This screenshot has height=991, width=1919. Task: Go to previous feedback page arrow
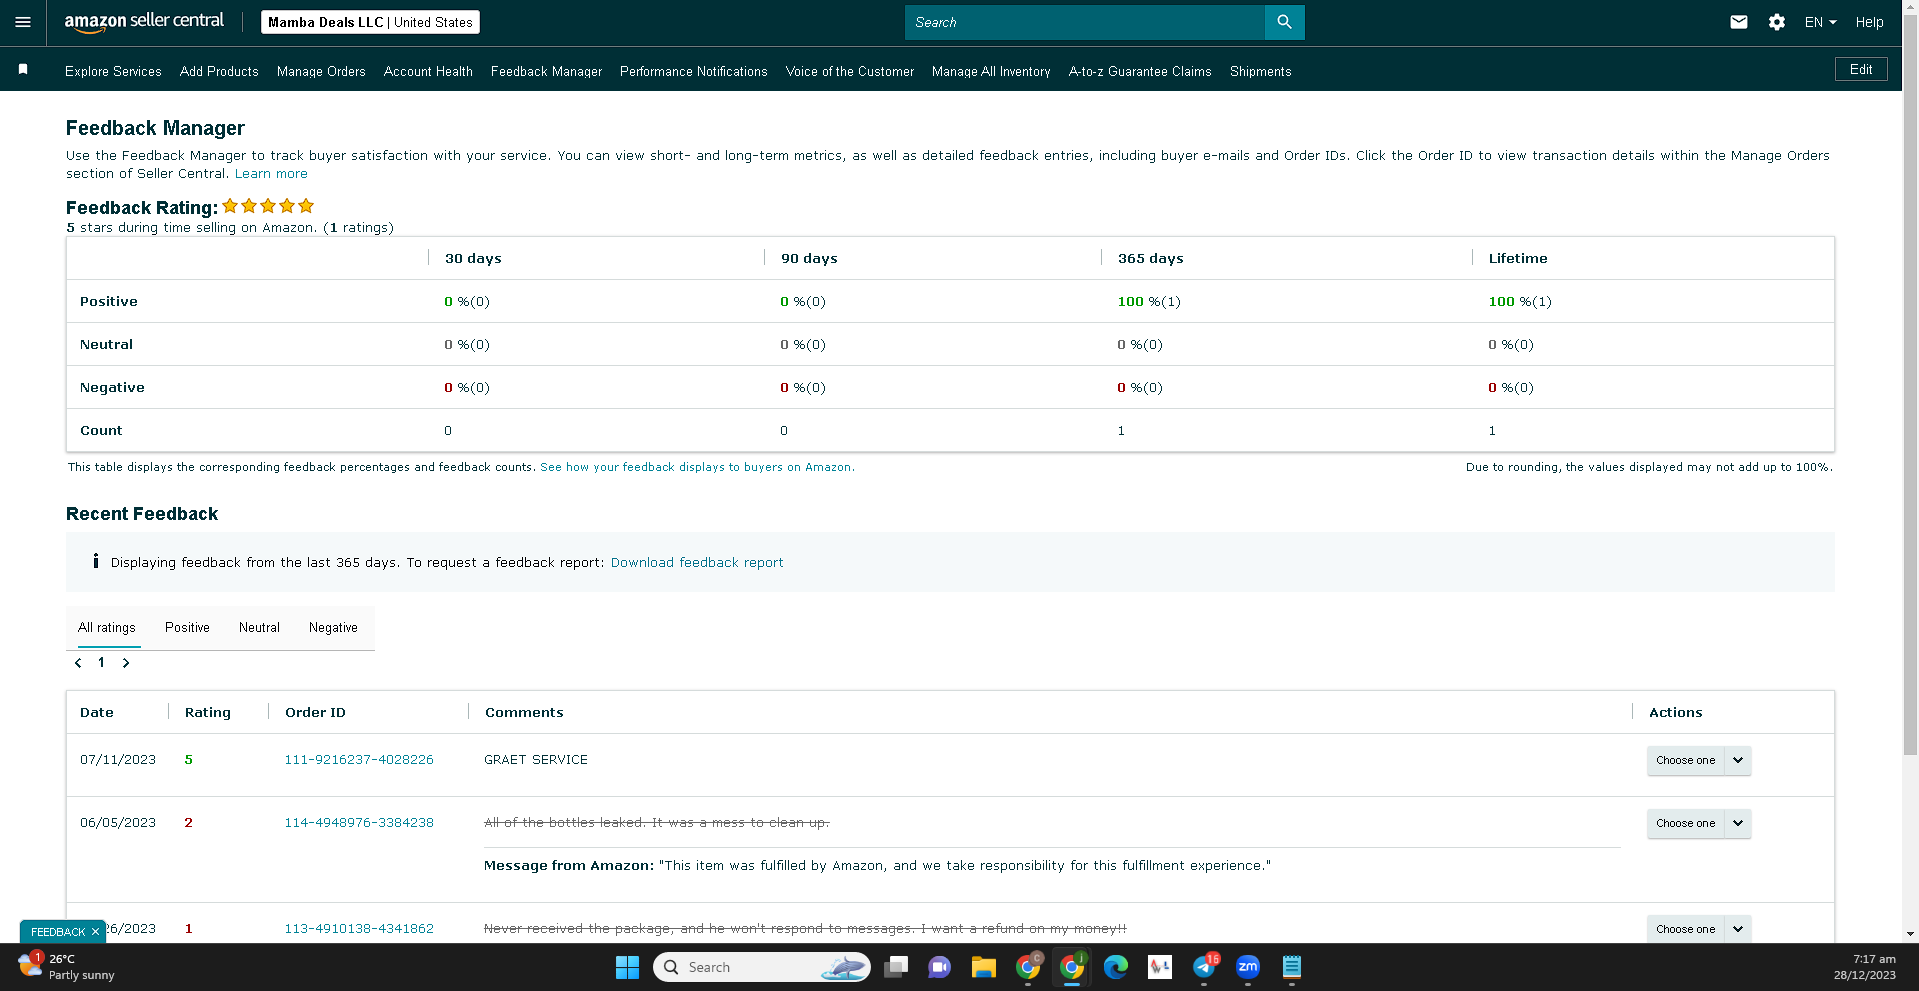click(x=79, y=663)
